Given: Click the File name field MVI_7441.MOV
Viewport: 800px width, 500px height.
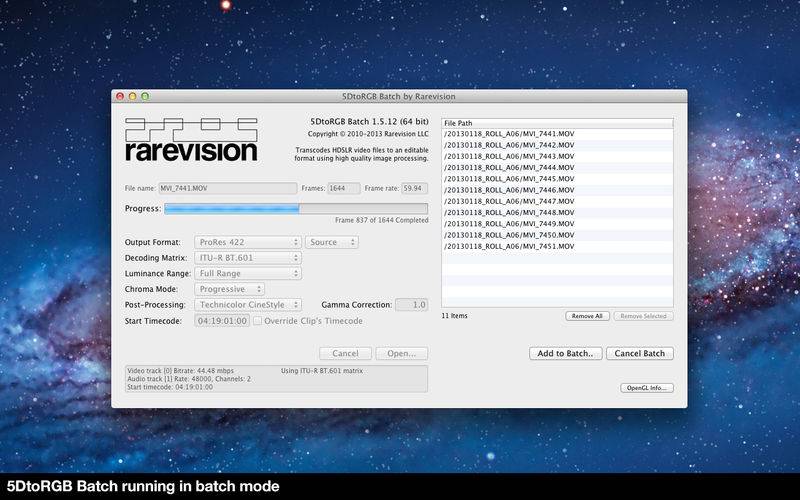Looking at the screenshot, I should pos(228,188).
